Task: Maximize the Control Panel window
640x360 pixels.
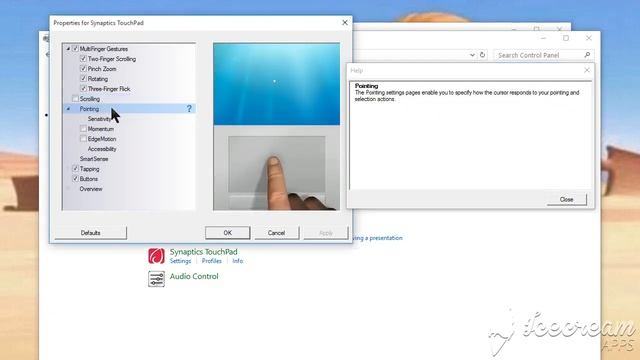Action: click(x=566, y=38)
